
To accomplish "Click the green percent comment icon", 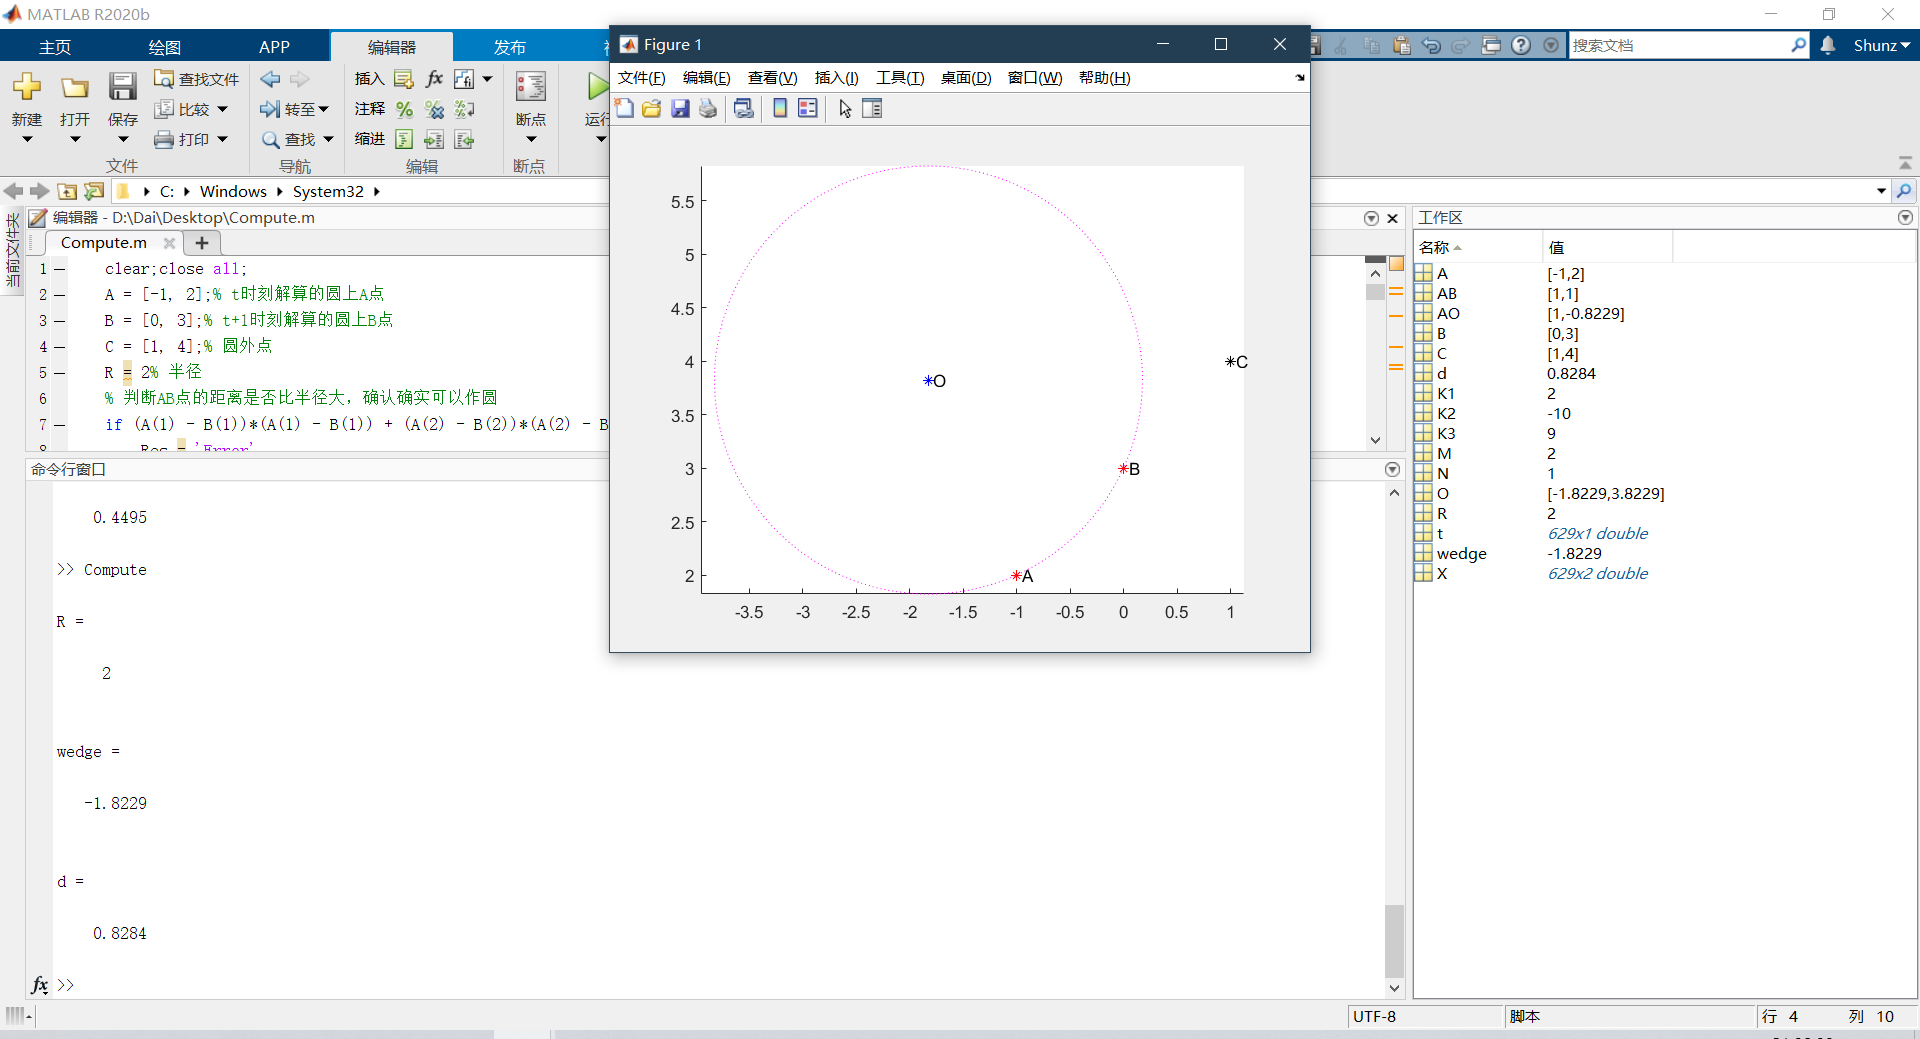I will coord(404,109).
